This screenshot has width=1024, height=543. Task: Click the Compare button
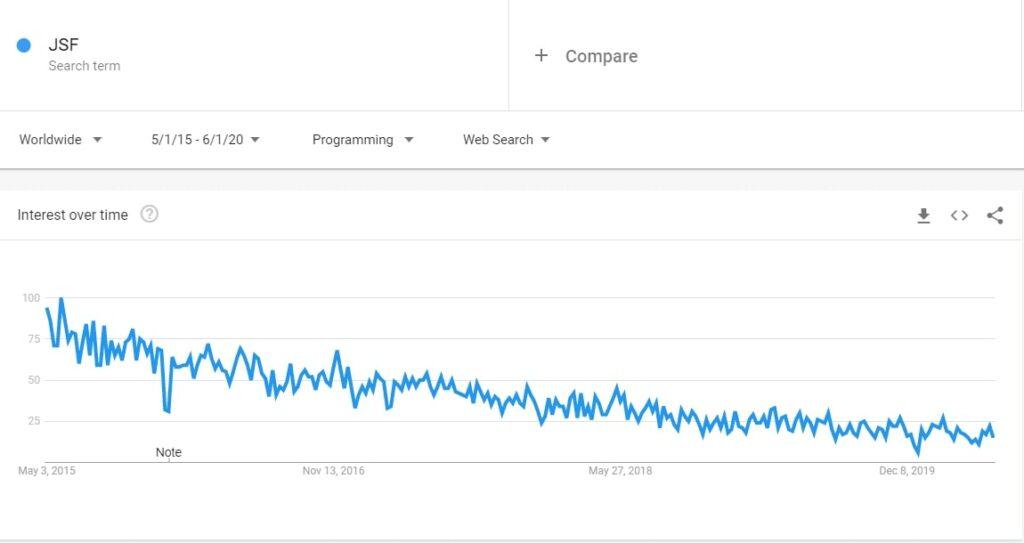601,56
